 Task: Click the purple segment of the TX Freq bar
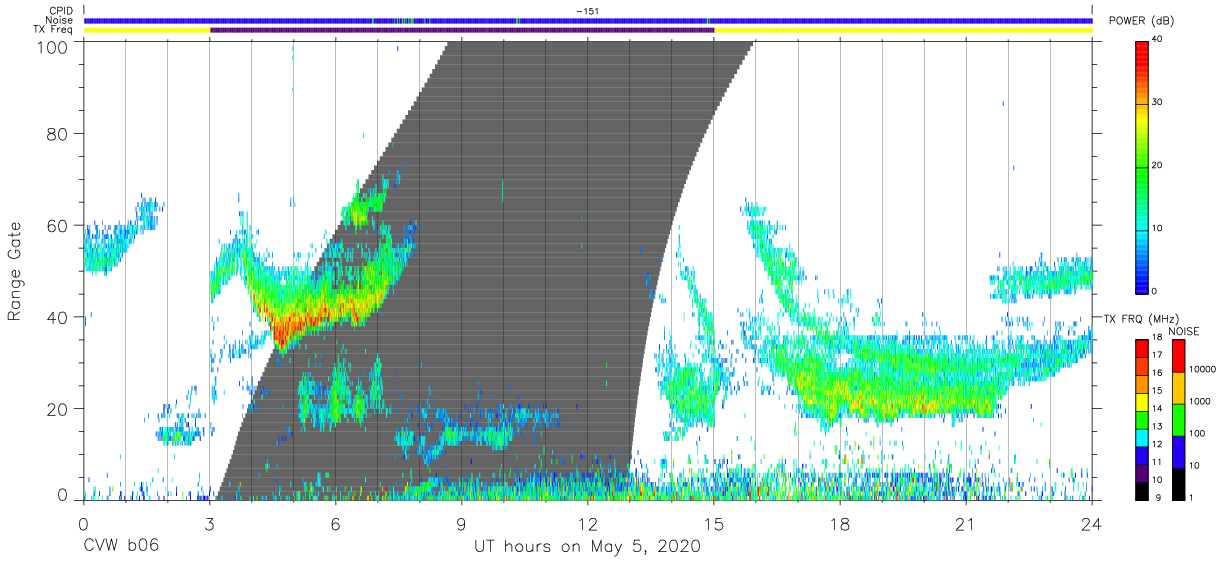pyautogui.click(x=462, y=30)
